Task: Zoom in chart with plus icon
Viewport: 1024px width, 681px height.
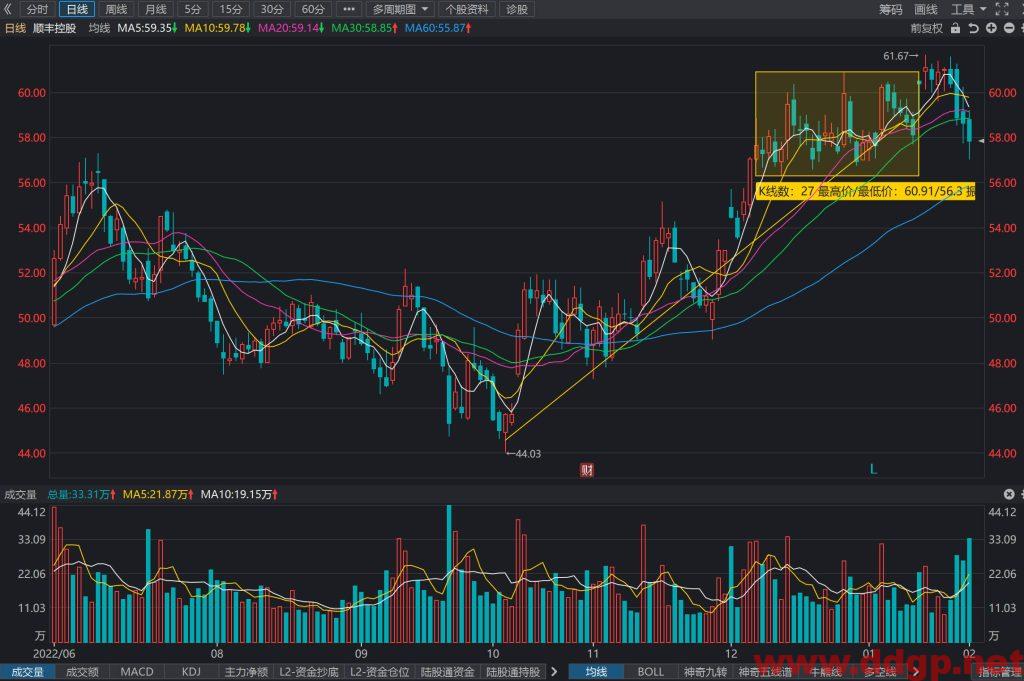Action: (991, 28)
